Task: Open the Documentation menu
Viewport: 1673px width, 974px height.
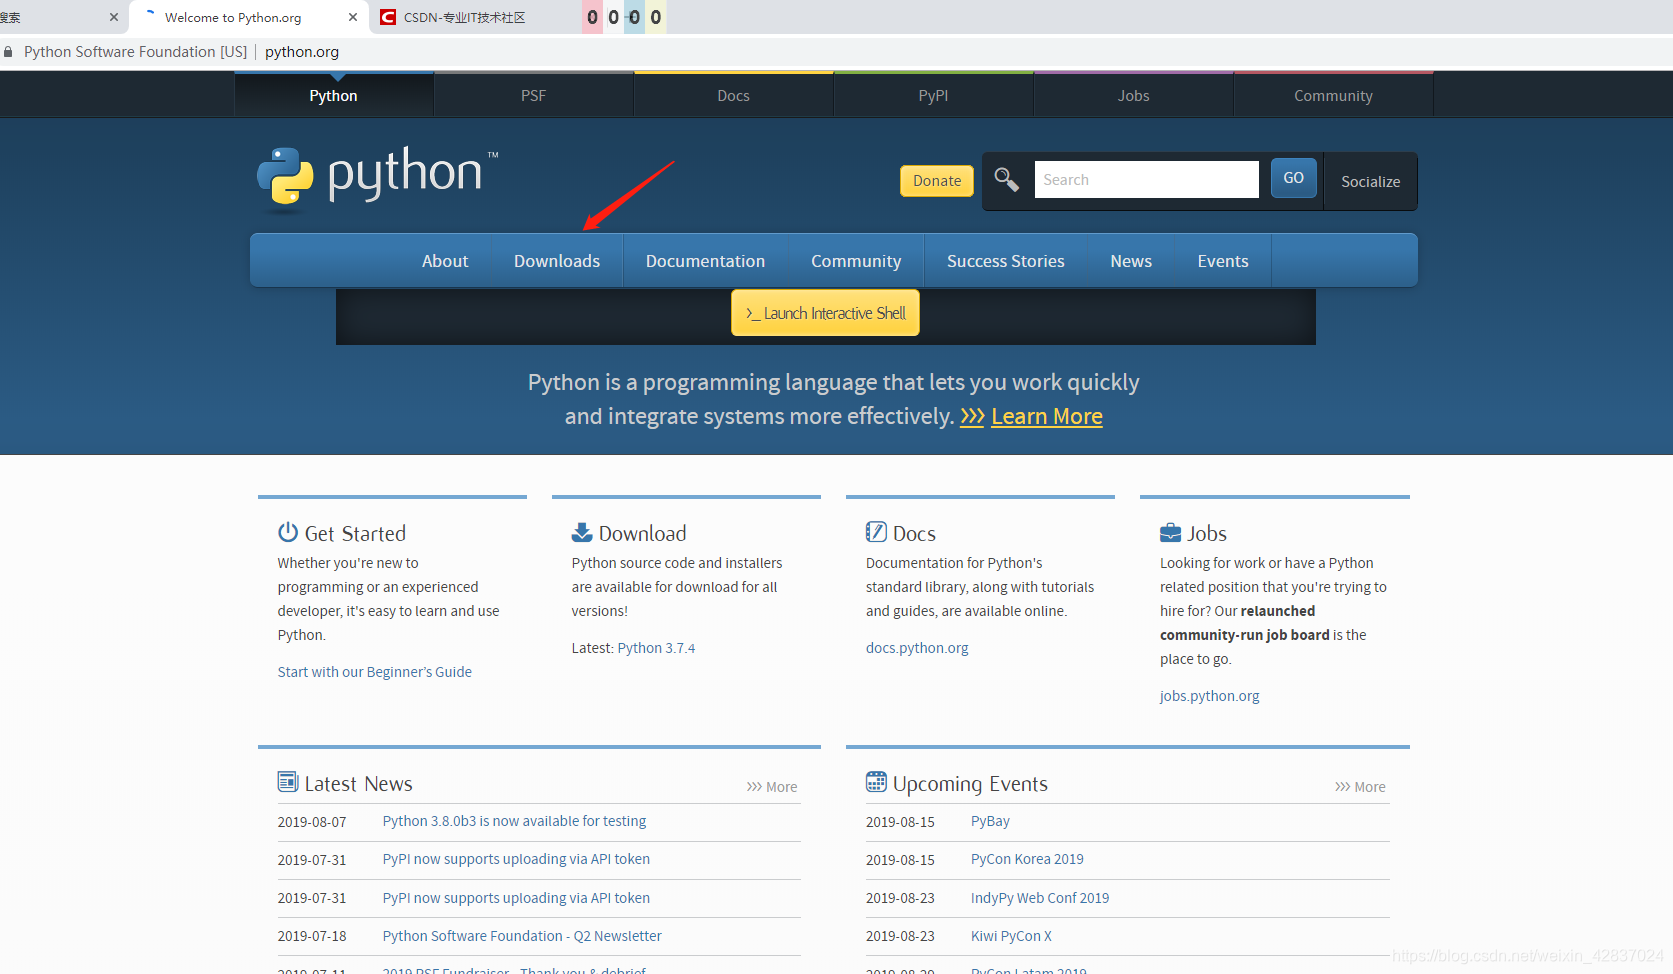Action: point(705,261)
